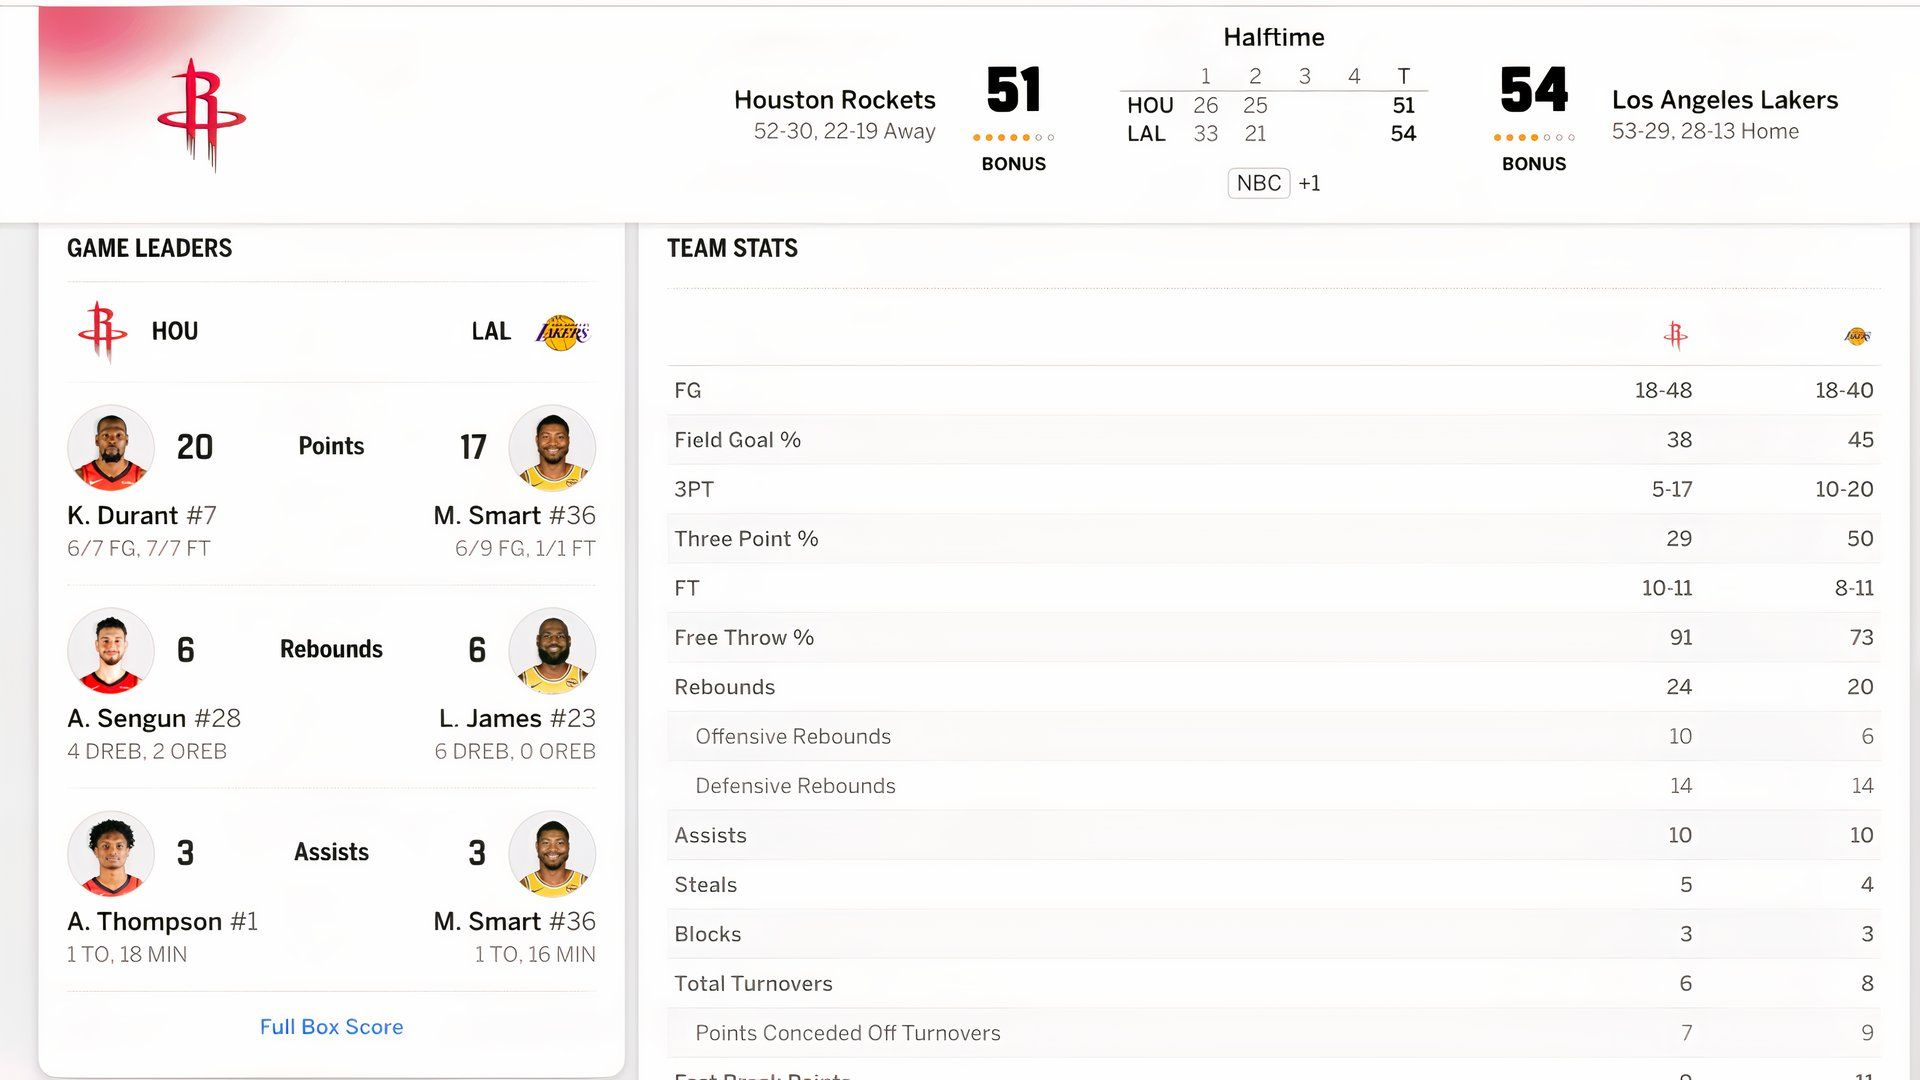This screenshot has width=1920, height=1080.
Task: Click the Lakers timeout dots indicator
Action: [x=1534, y=137]
